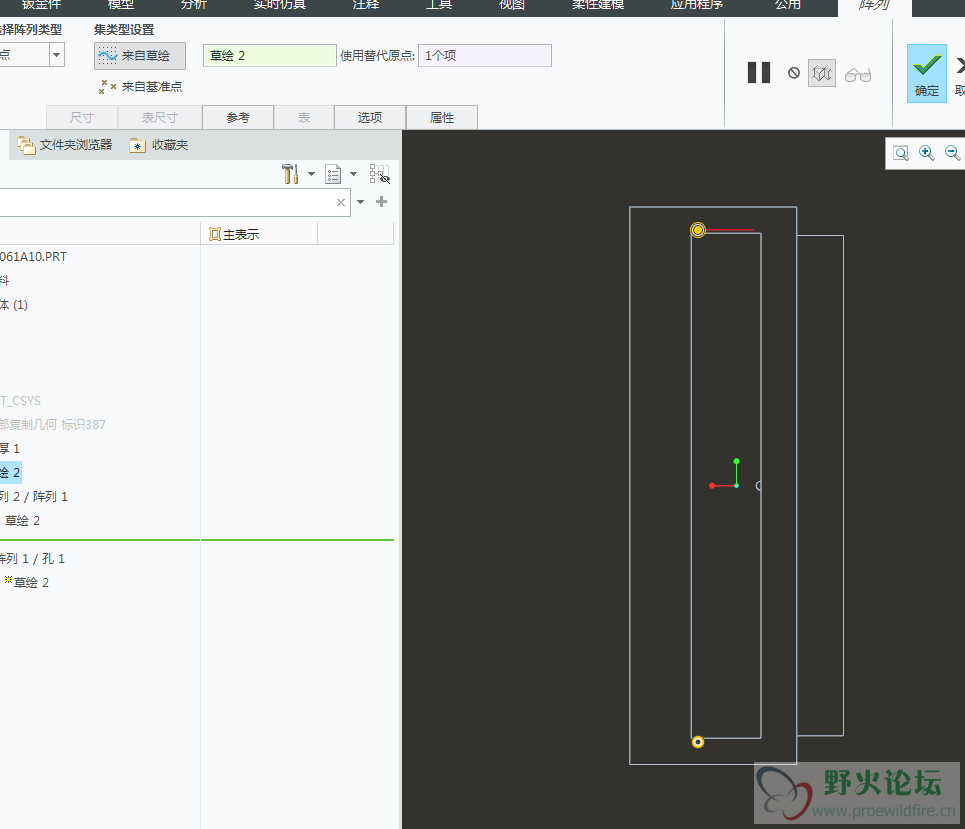Select the 草绘 2 child tree item under 阵列 2

[23, 521]
